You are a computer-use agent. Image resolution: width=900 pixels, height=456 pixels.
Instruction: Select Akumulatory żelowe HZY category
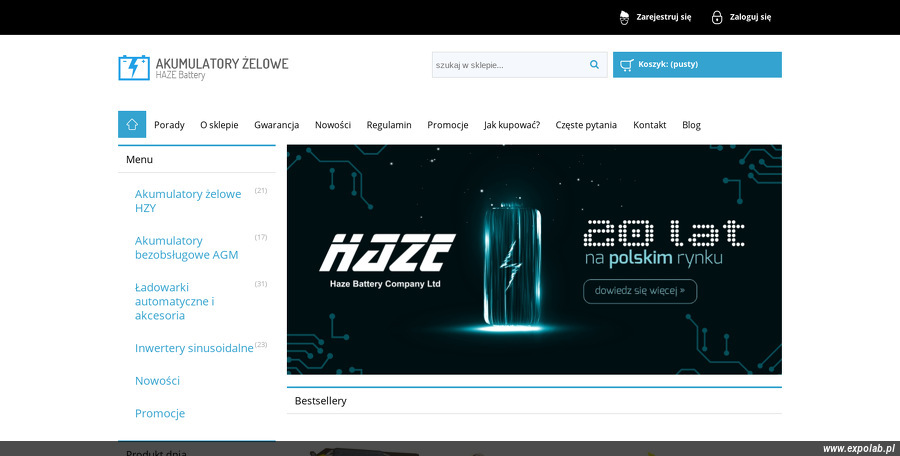(188, 201)
